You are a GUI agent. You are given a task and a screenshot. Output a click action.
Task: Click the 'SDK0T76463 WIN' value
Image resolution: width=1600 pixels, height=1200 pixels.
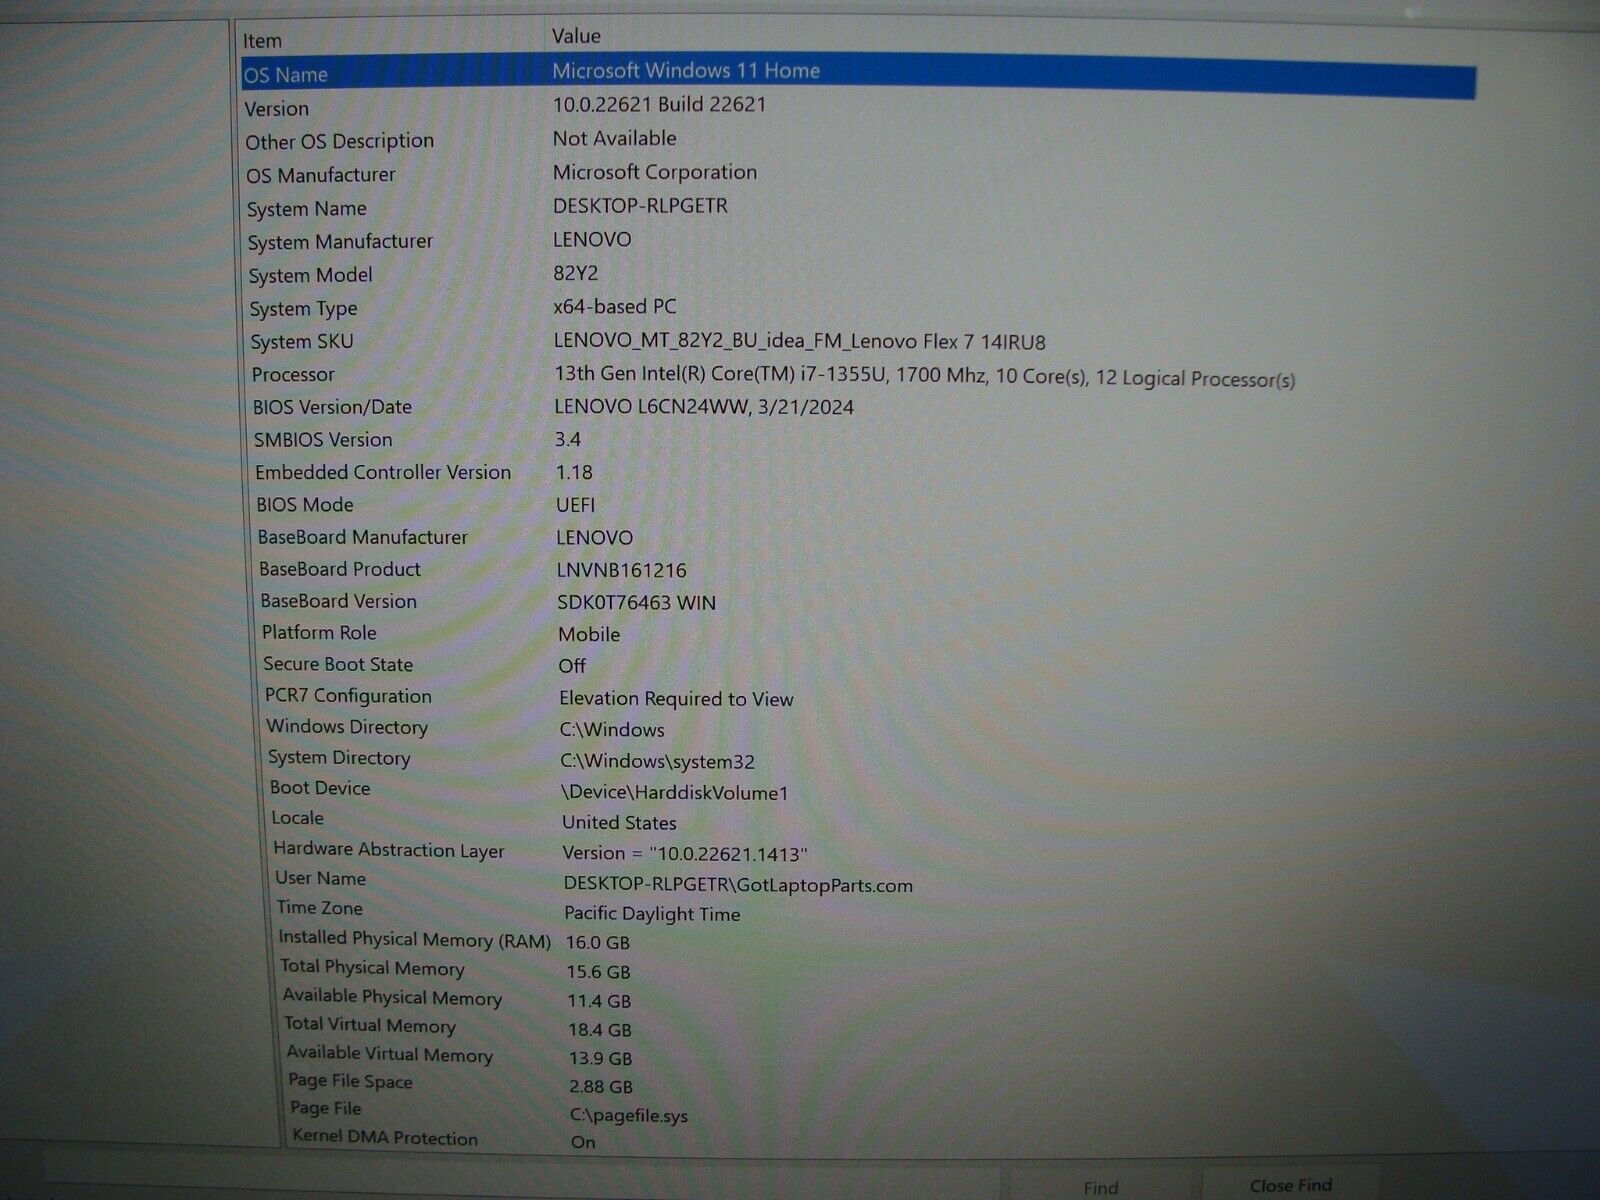coord(637,603)
